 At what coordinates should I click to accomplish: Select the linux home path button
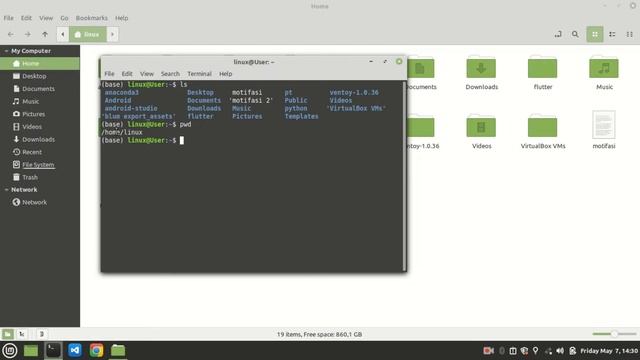coord(88,34)
